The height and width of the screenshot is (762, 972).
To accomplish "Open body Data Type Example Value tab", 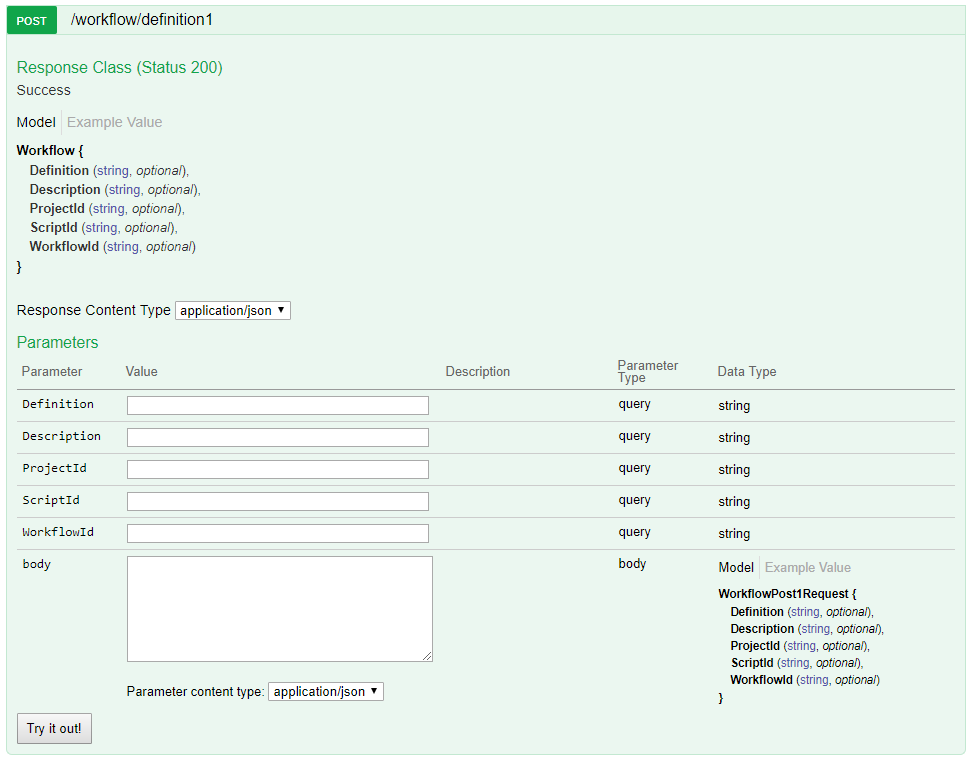I will click(x=807, y=567).
